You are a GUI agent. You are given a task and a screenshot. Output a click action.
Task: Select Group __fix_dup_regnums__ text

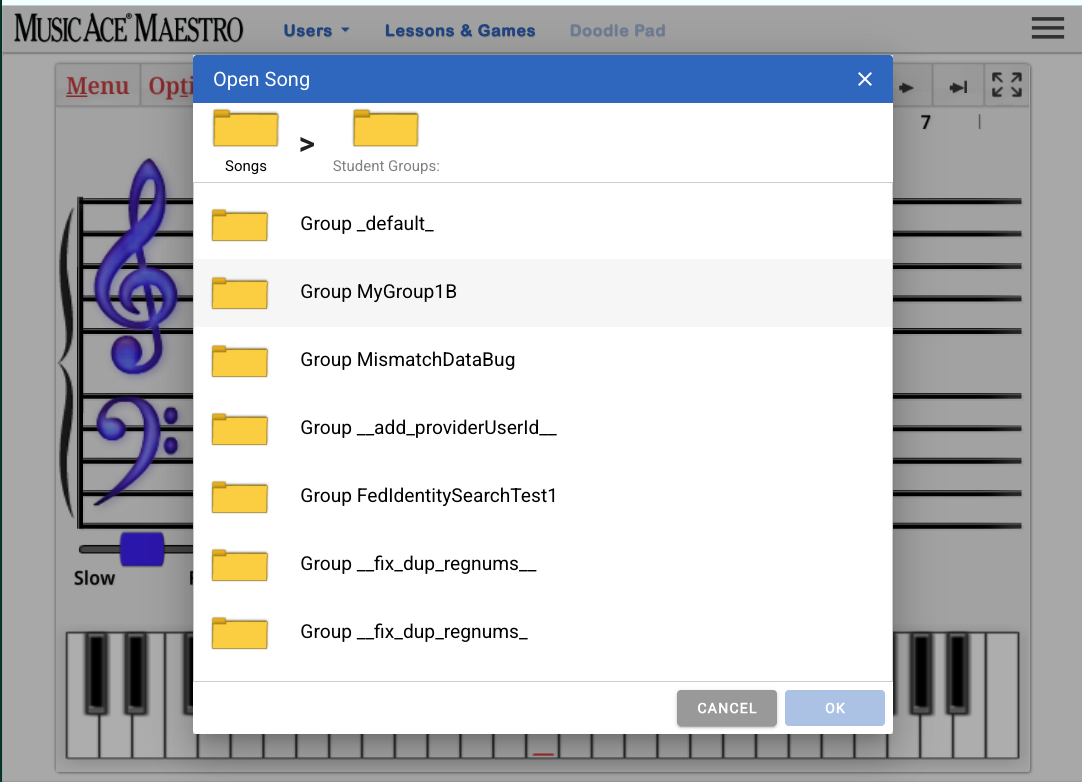418,564
